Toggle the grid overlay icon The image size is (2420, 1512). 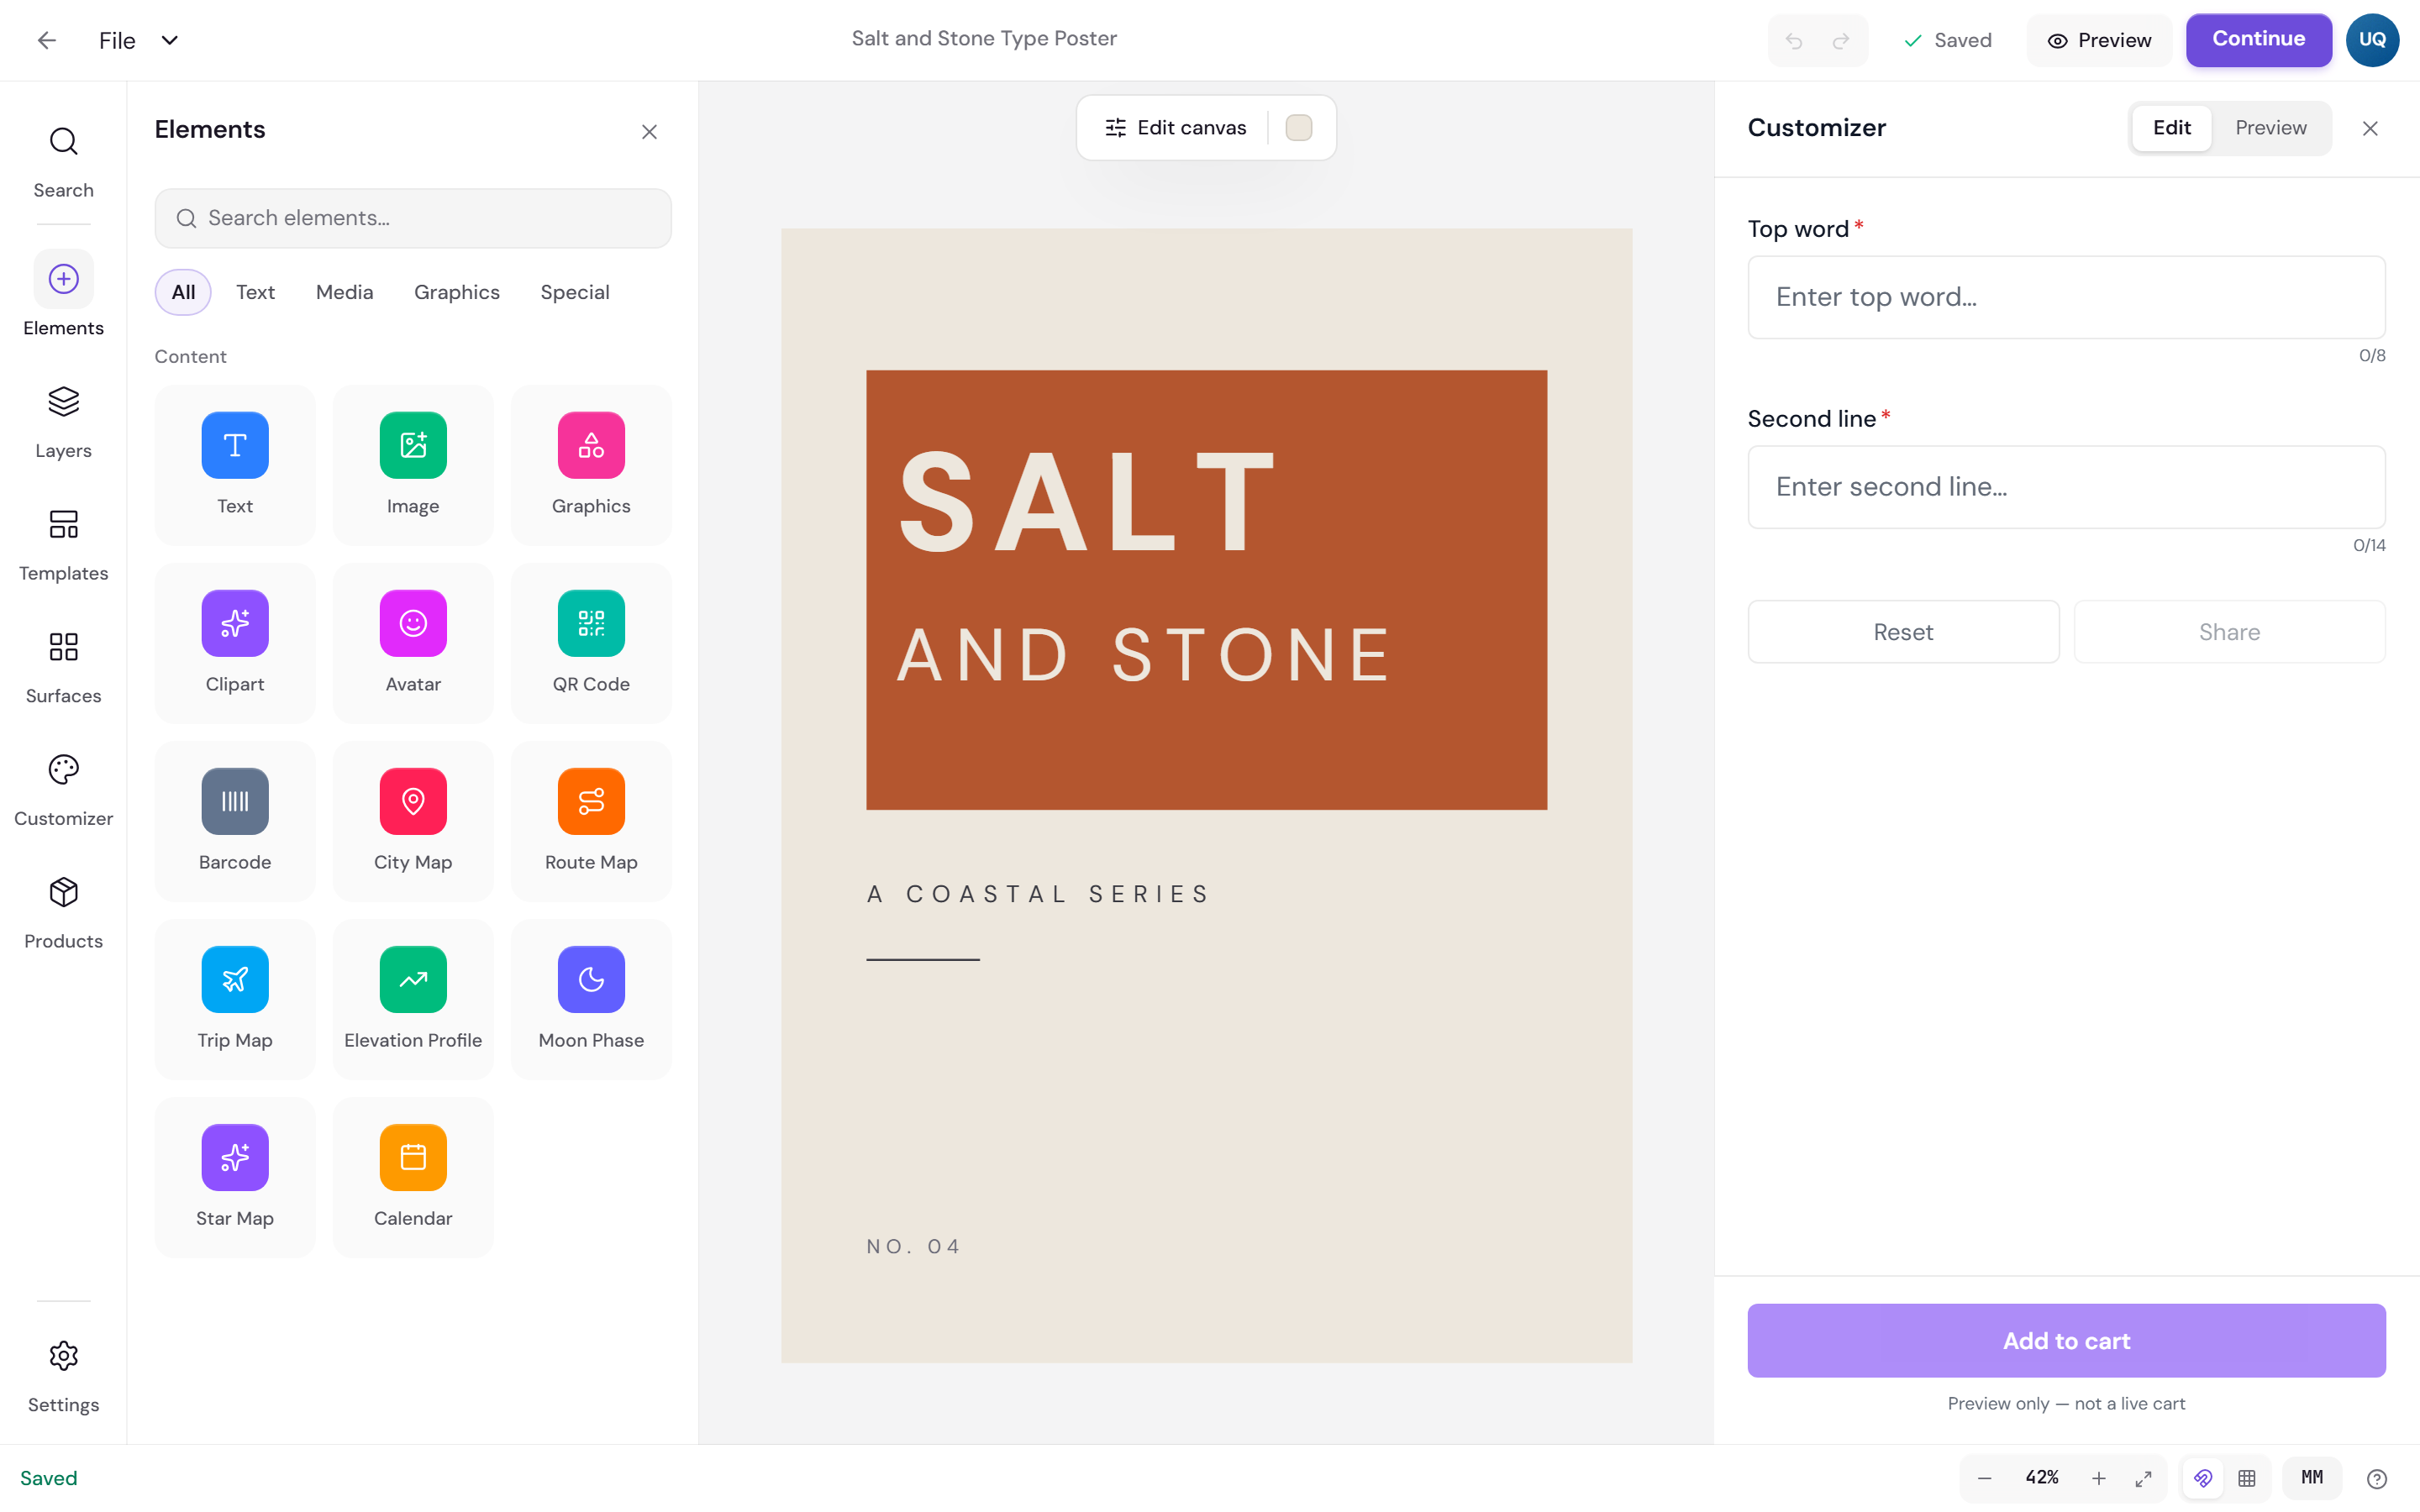click(x=2247, y=1478)
